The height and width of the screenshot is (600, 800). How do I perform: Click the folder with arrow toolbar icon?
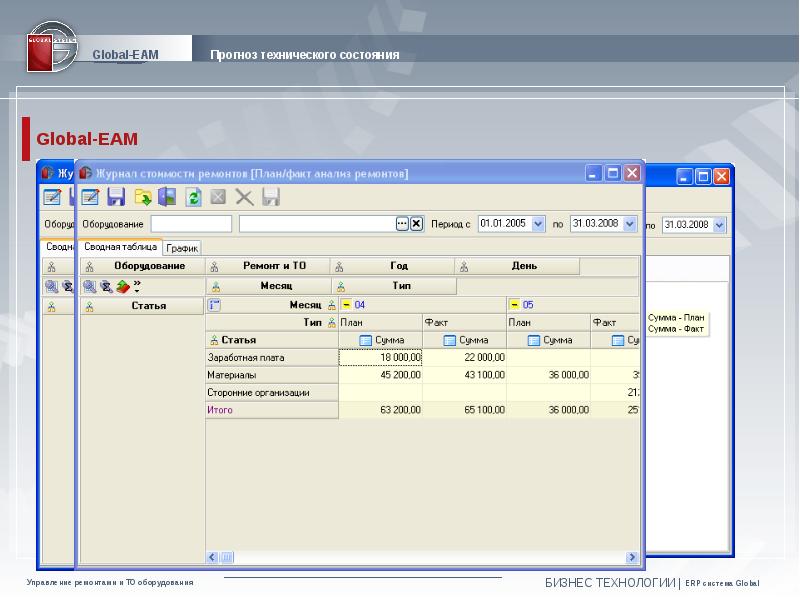143,197
